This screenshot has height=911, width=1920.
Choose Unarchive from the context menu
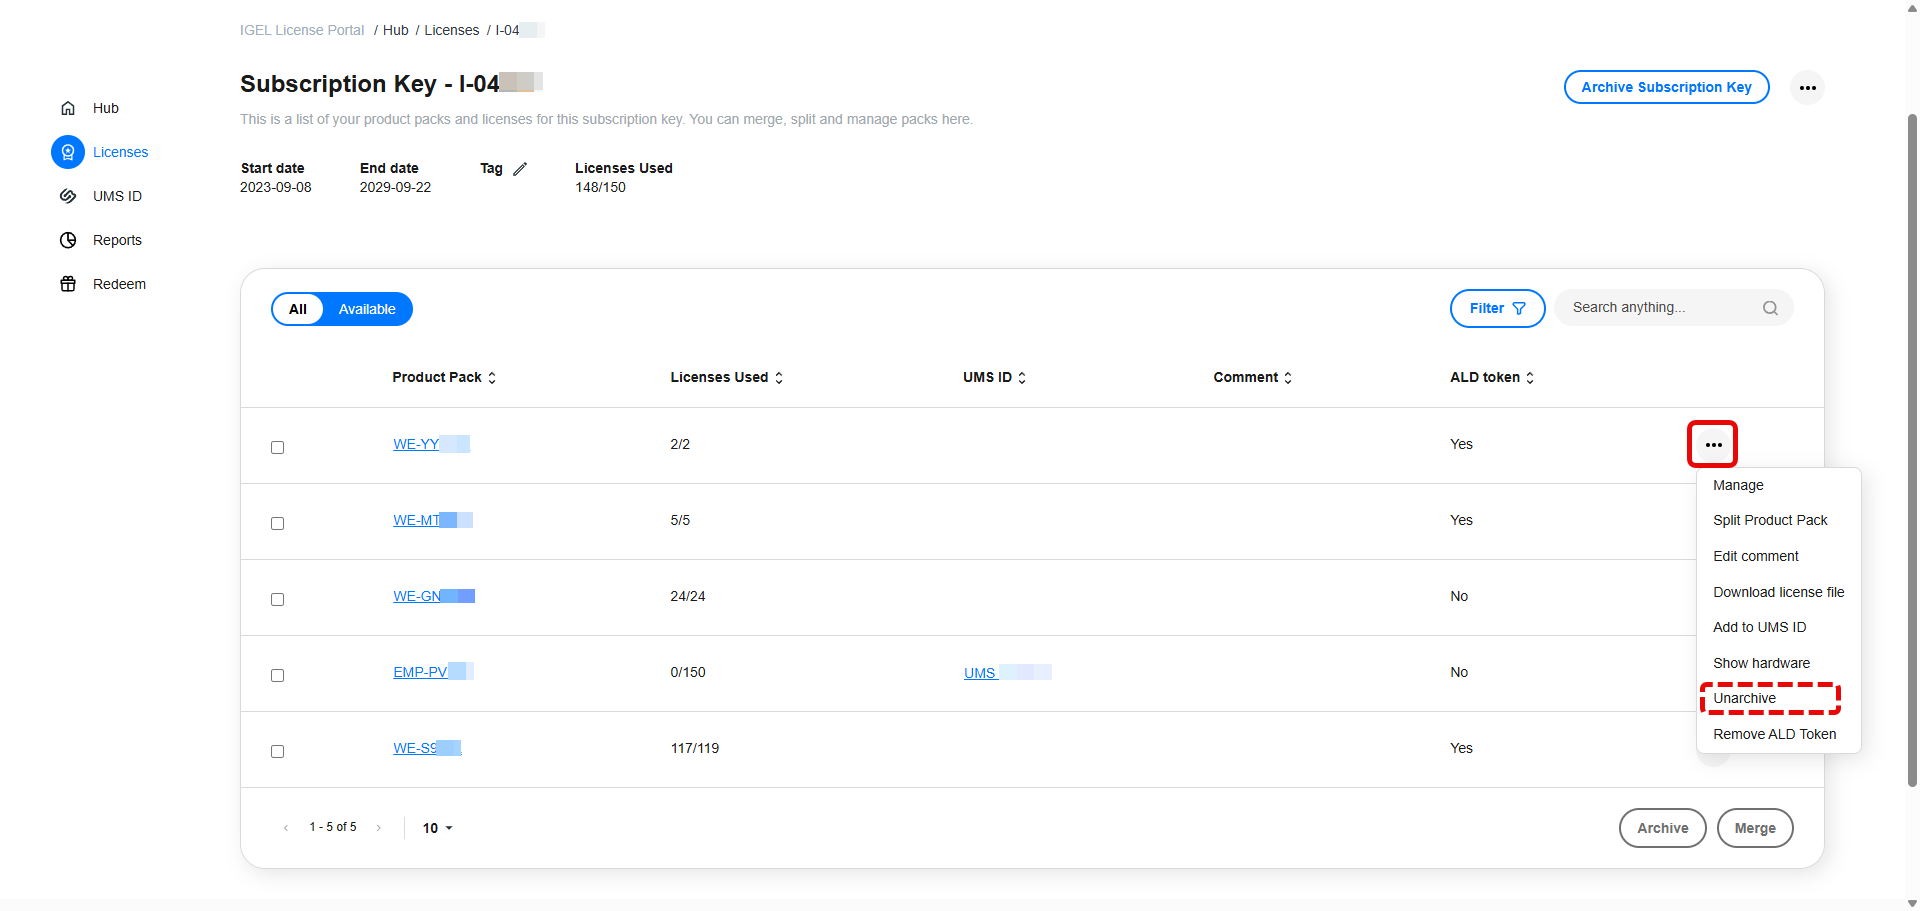[1744, 698]
